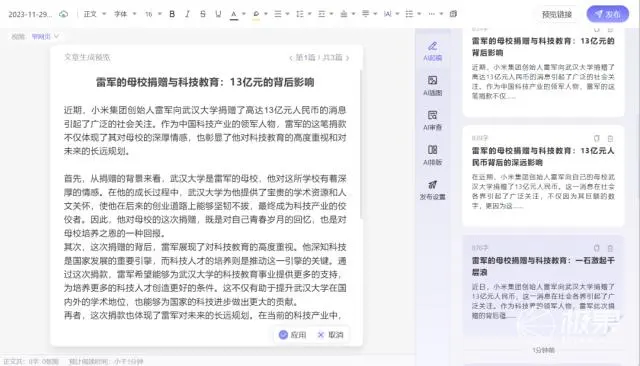Go to previous generated article

[x=291, y=58]
